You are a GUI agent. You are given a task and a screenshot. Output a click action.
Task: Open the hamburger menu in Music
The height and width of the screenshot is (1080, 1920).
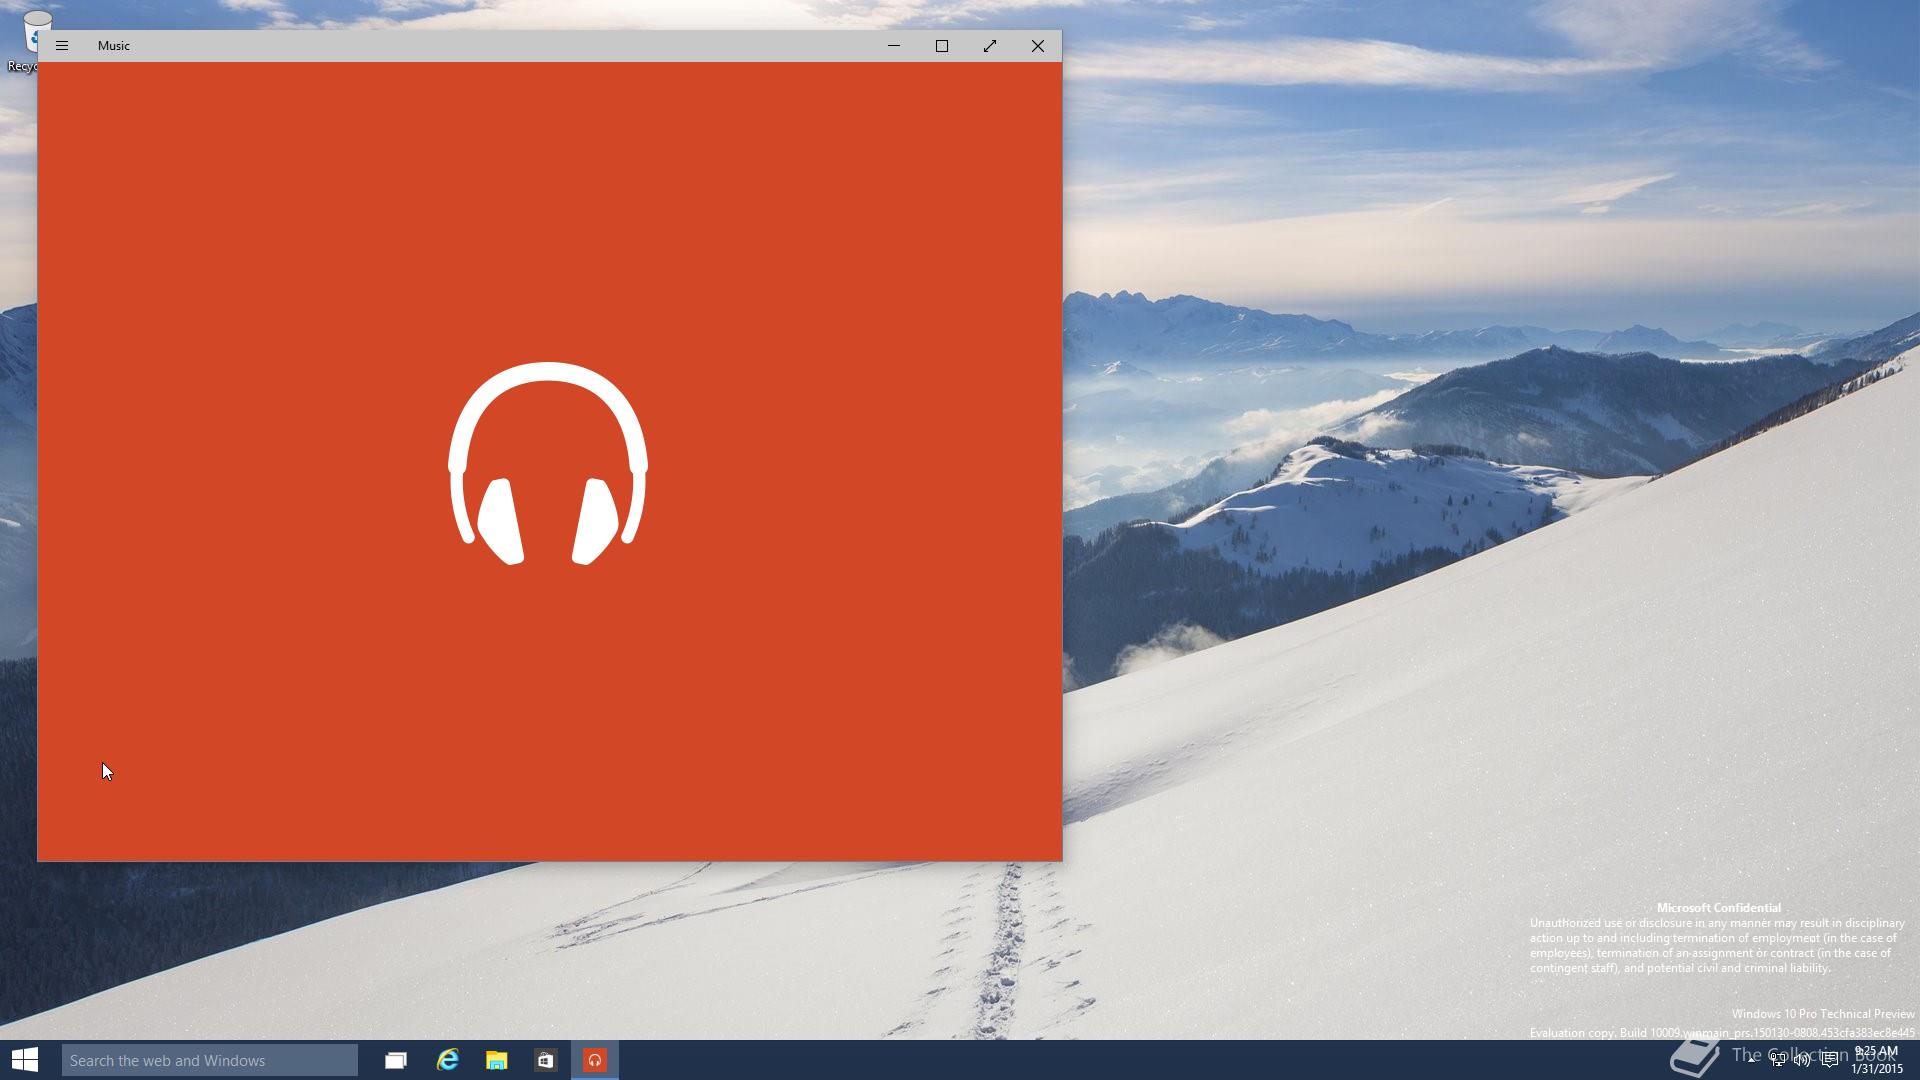point(62,46)
